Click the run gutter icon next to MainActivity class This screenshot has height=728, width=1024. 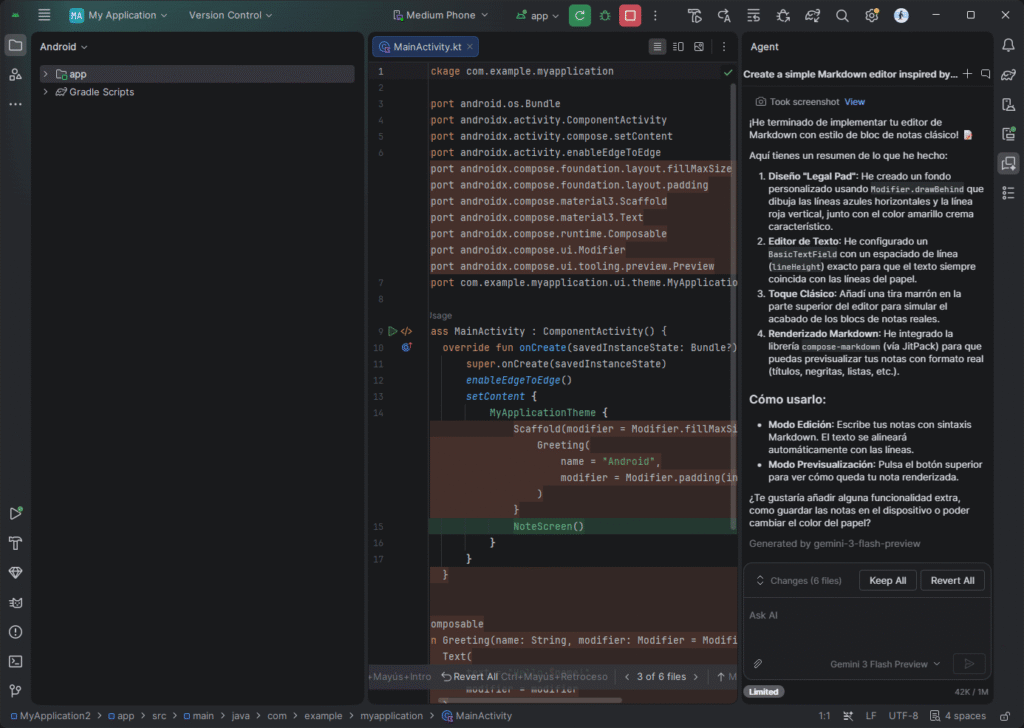tap(392, 331)
